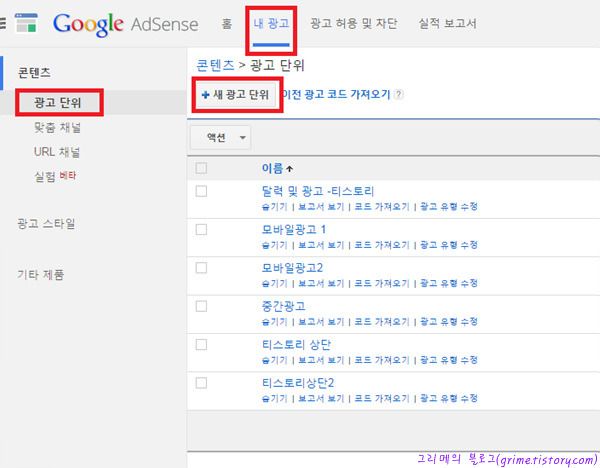This screenshot has height=468, width=600.
Task: Open URL 채널 in the sidebar
Action: pos(57,152)
